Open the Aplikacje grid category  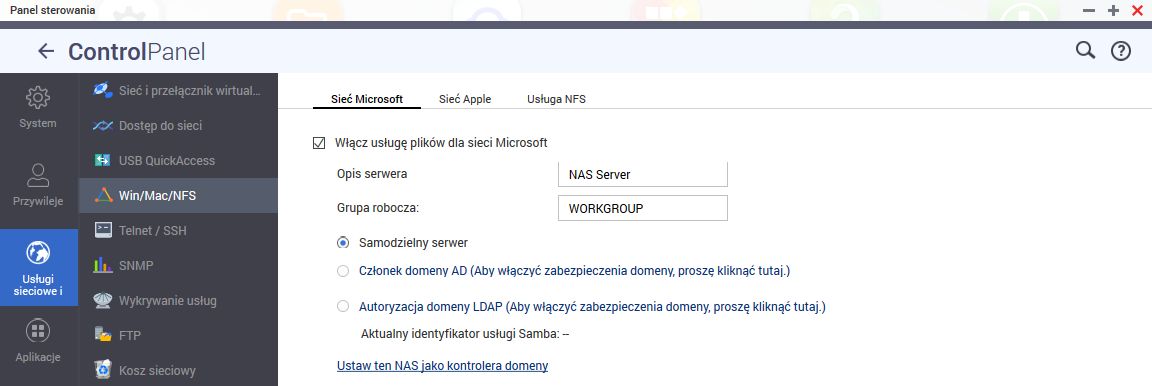coord(38,341)
